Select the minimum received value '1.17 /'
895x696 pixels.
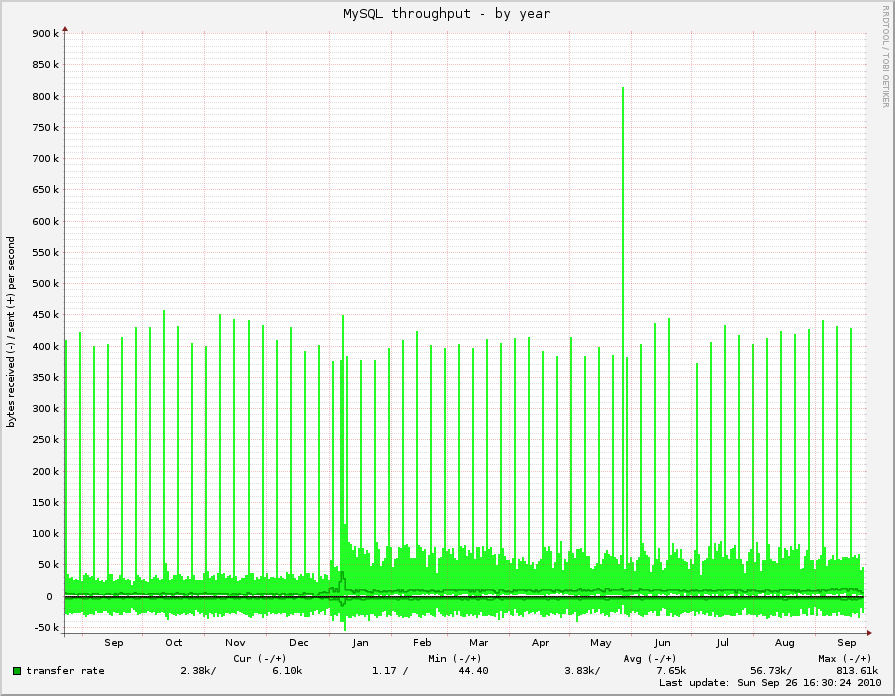[x=390, y=671]
